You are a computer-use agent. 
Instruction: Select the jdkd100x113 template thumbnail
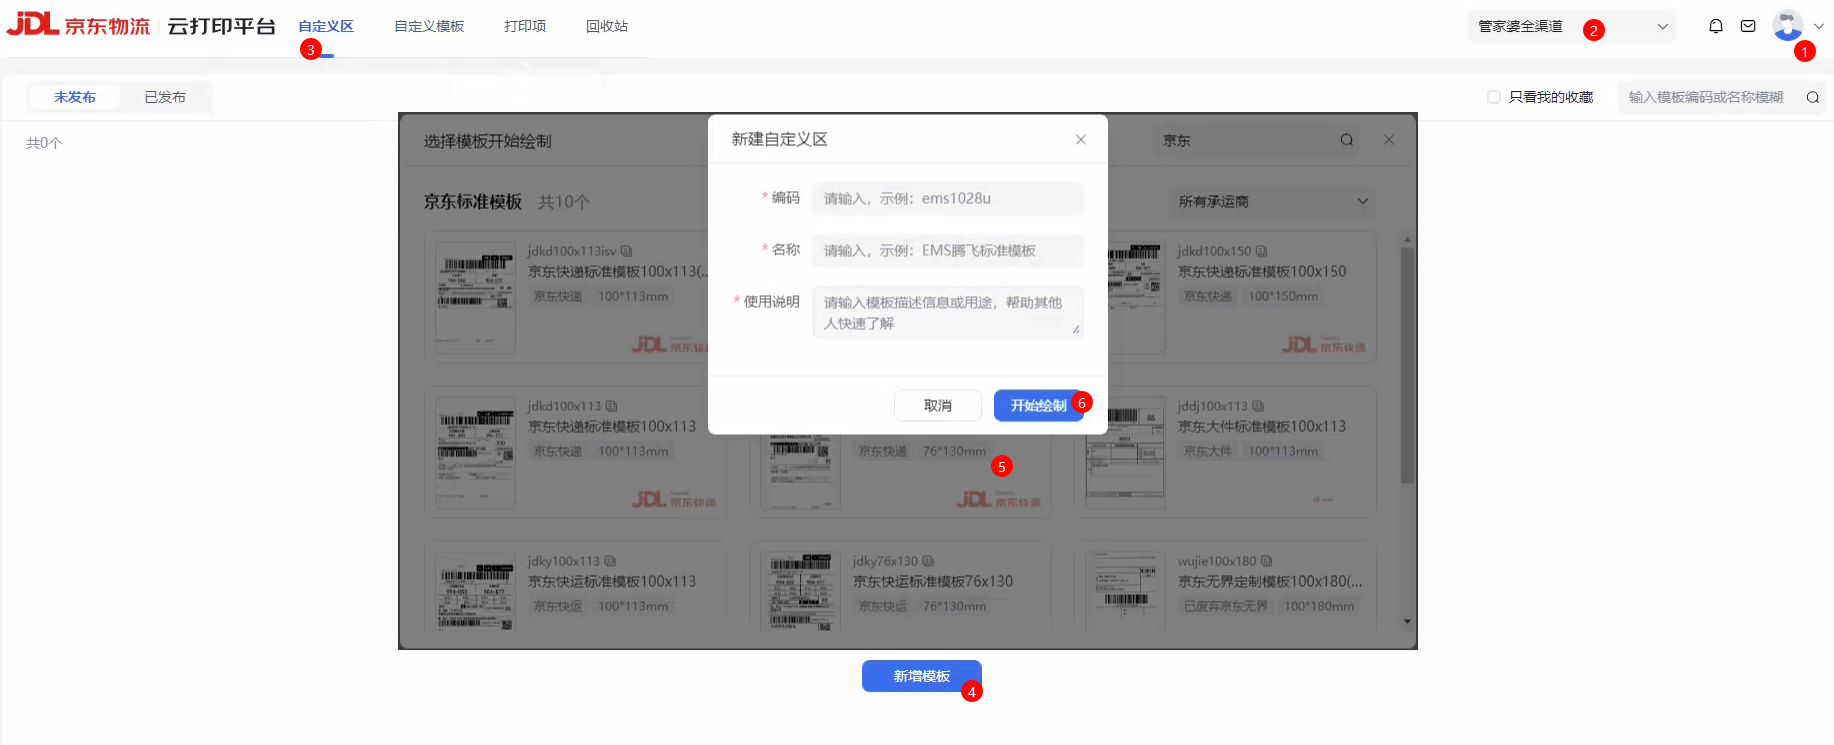pos(476,452)
